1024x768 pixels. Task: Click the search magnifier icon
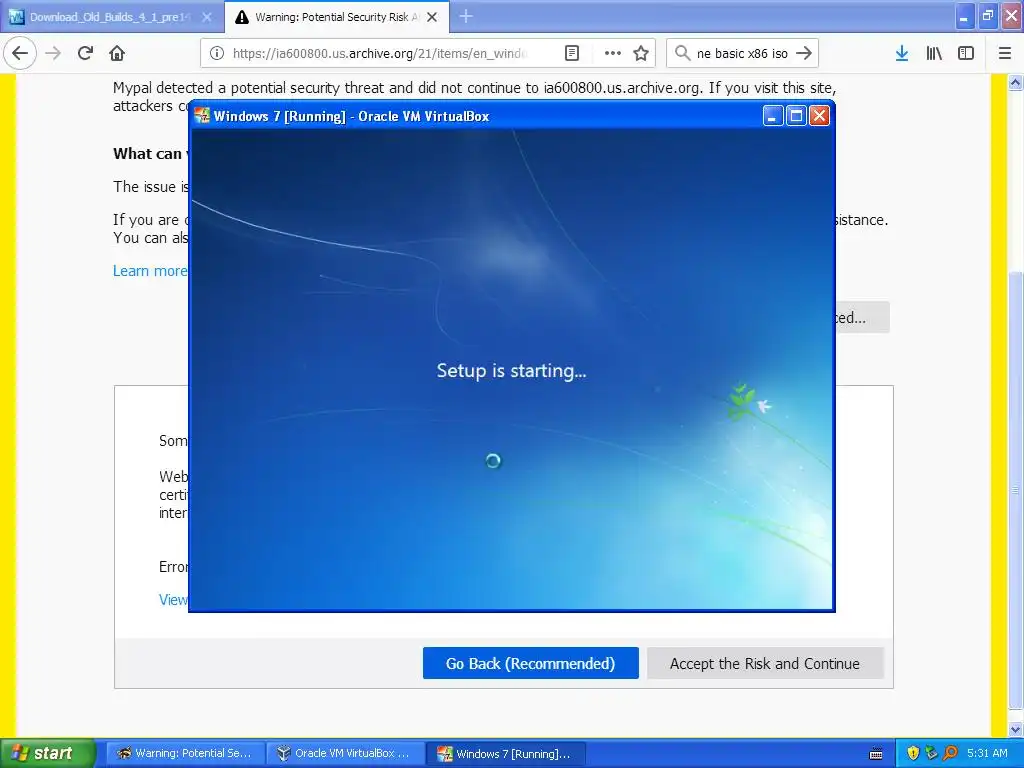click(682, 53)
